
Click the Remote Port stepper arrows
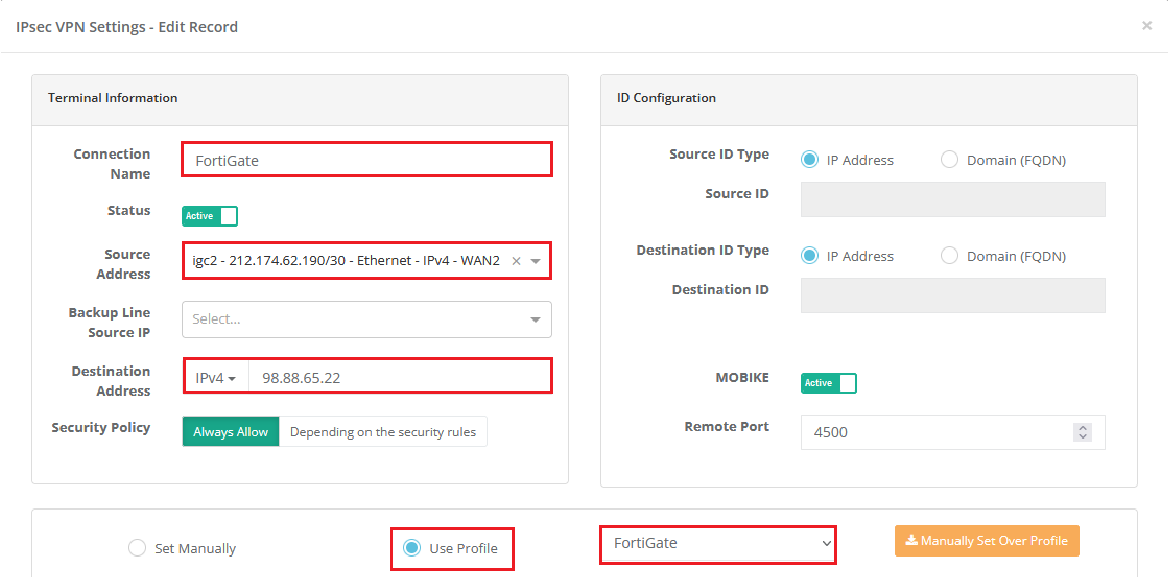pos(1082,432)
